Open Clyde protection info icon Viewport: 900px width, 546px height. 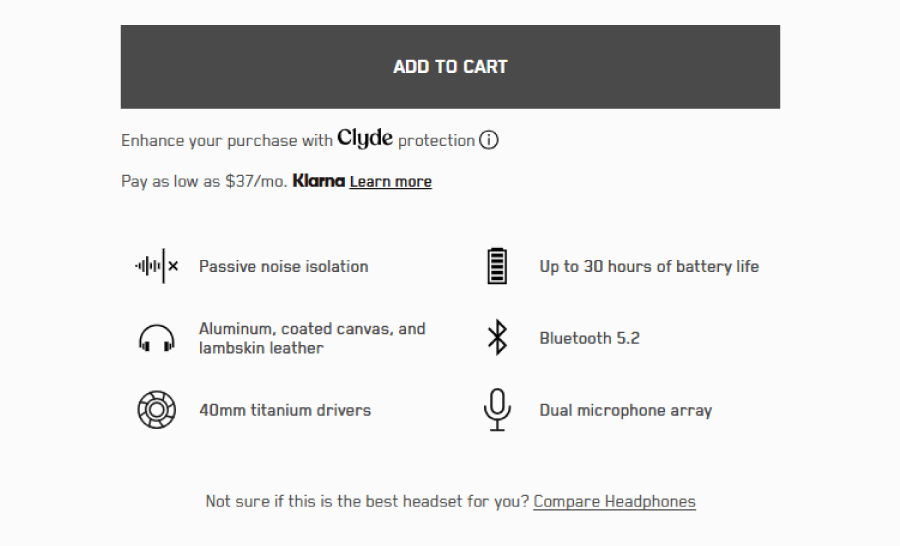[x=488, y=140]
